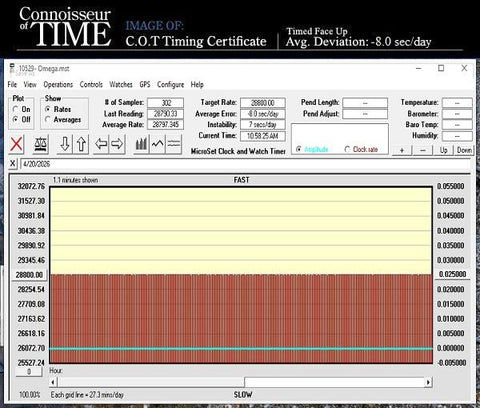Click the left arrow toolbar icon
Screen dimensions: 480x408
pyautogui.click(x=101, y=144)
